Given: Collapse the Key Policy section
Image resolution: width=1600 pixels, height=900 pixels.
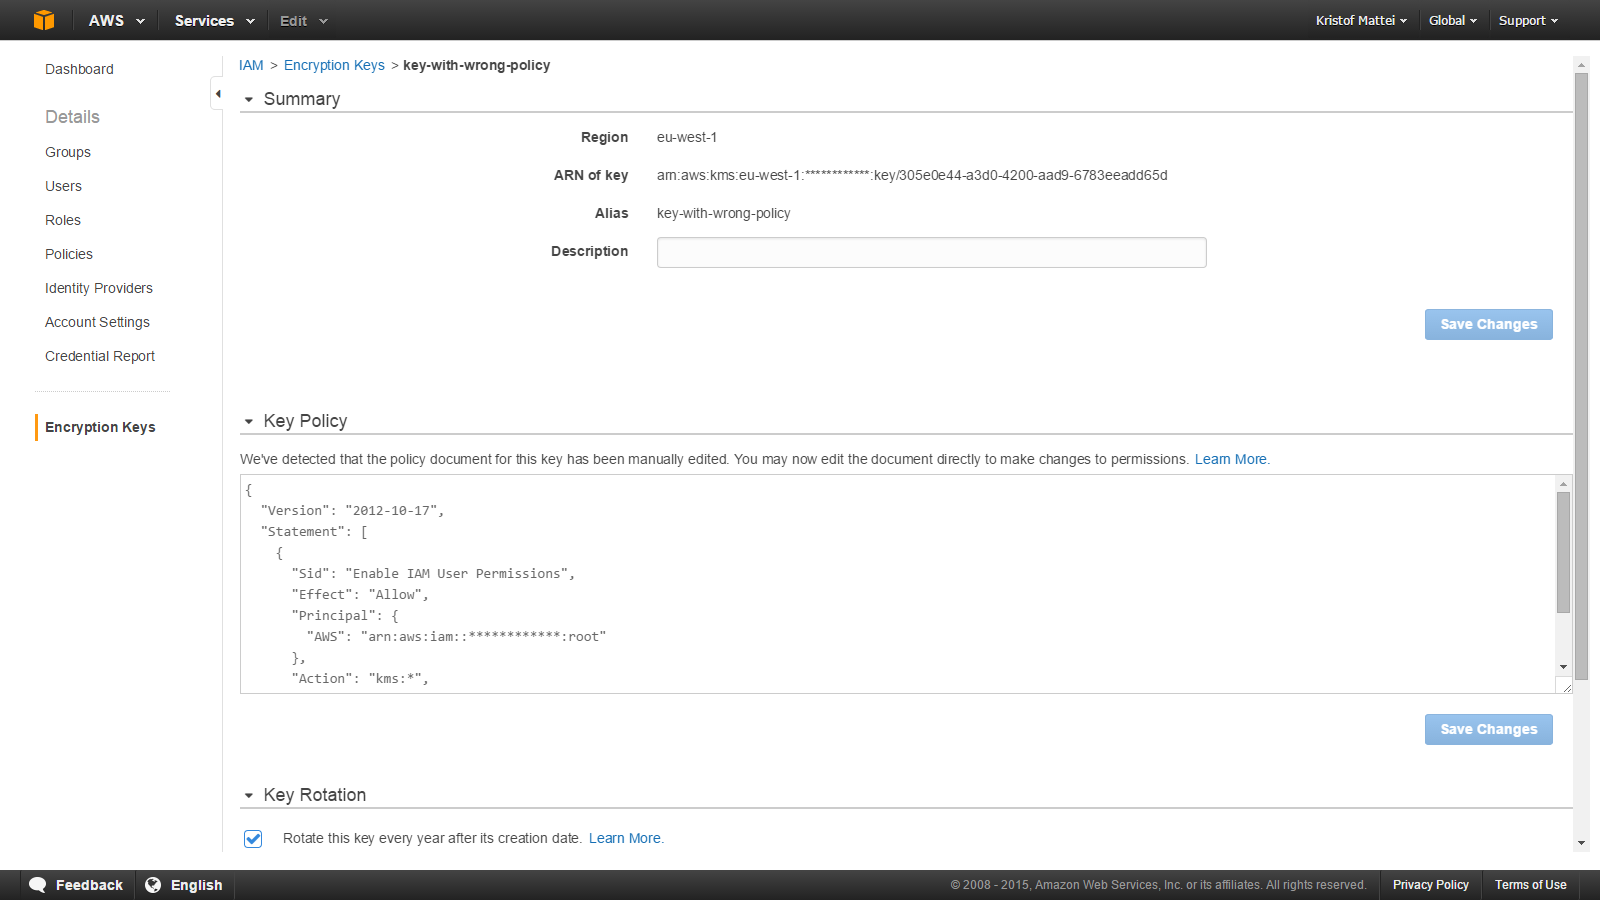Looking at the screenshot, I should point(249,422).
